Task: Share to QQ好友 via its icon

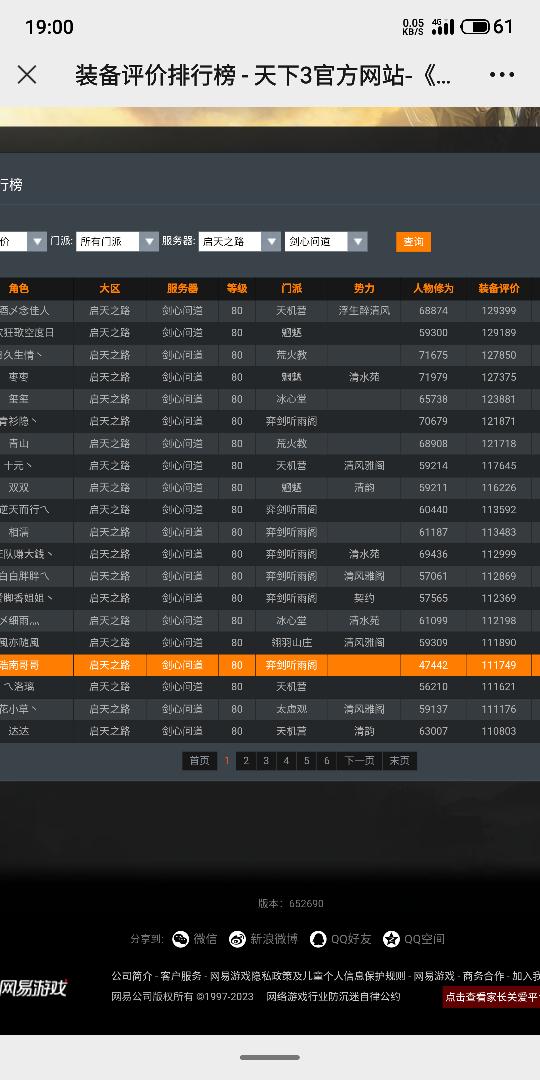Action: point(318,939)
